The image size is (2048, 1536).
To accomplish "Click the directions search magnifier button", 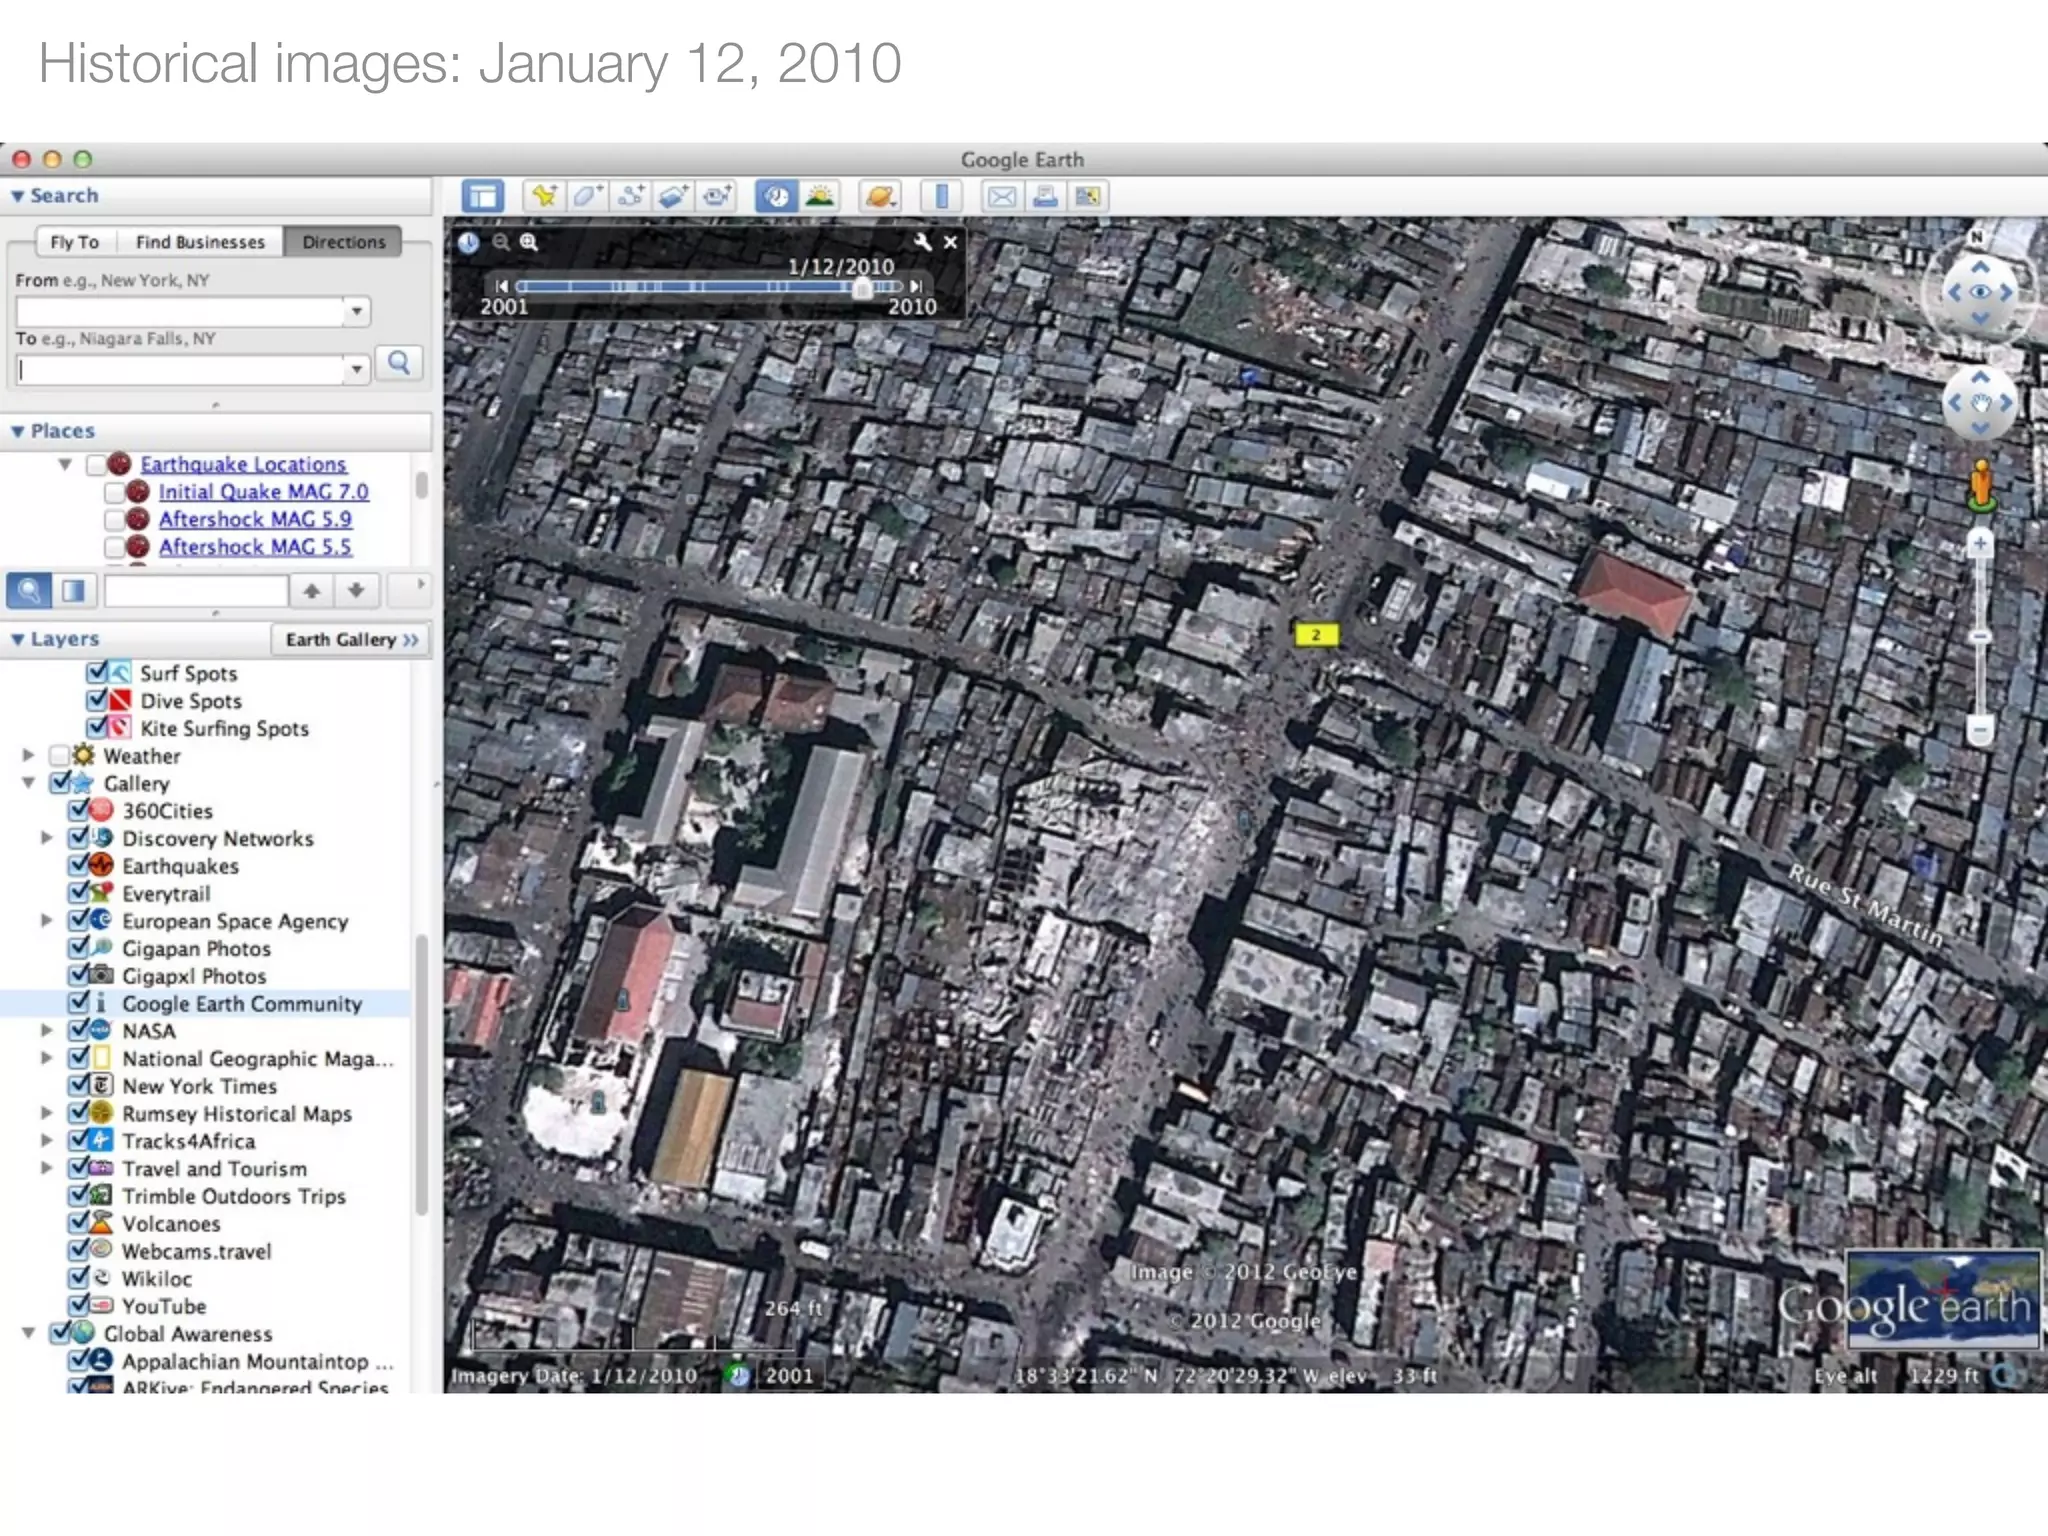I will coord(398,363).
